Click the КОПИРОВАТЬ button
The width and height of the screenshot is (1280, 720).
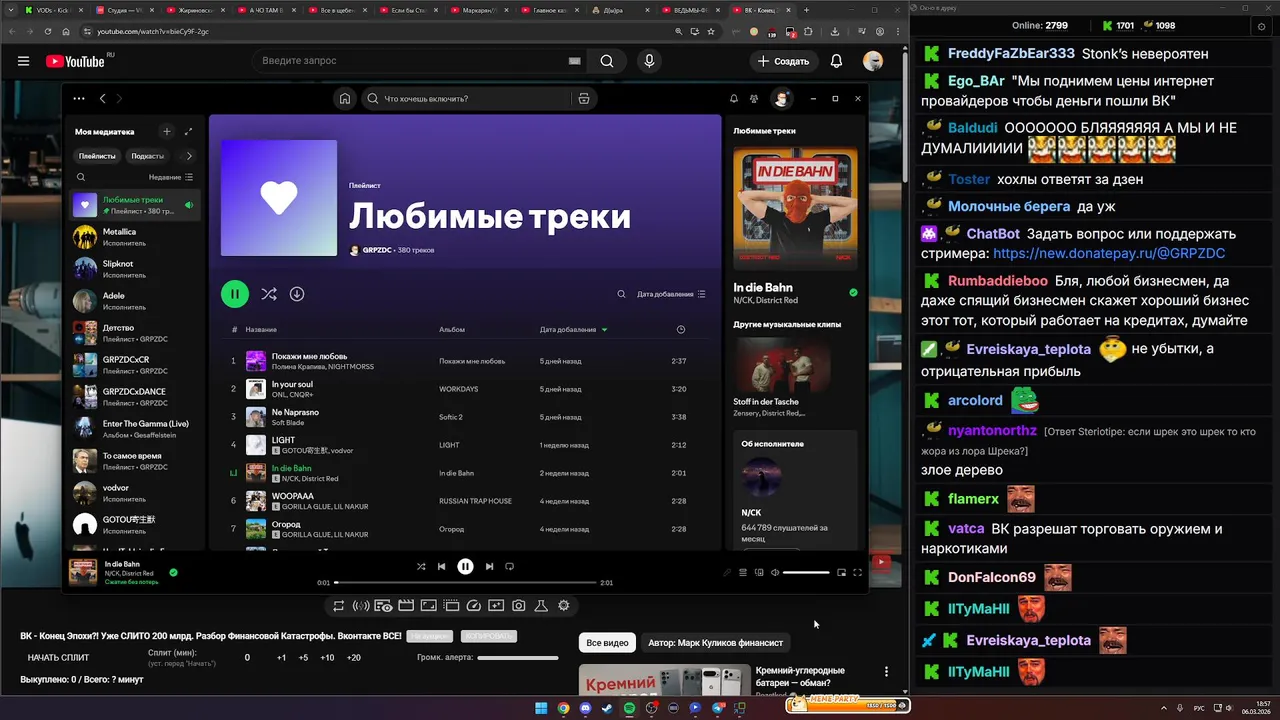pyautogui.click(x=488, y=636)
